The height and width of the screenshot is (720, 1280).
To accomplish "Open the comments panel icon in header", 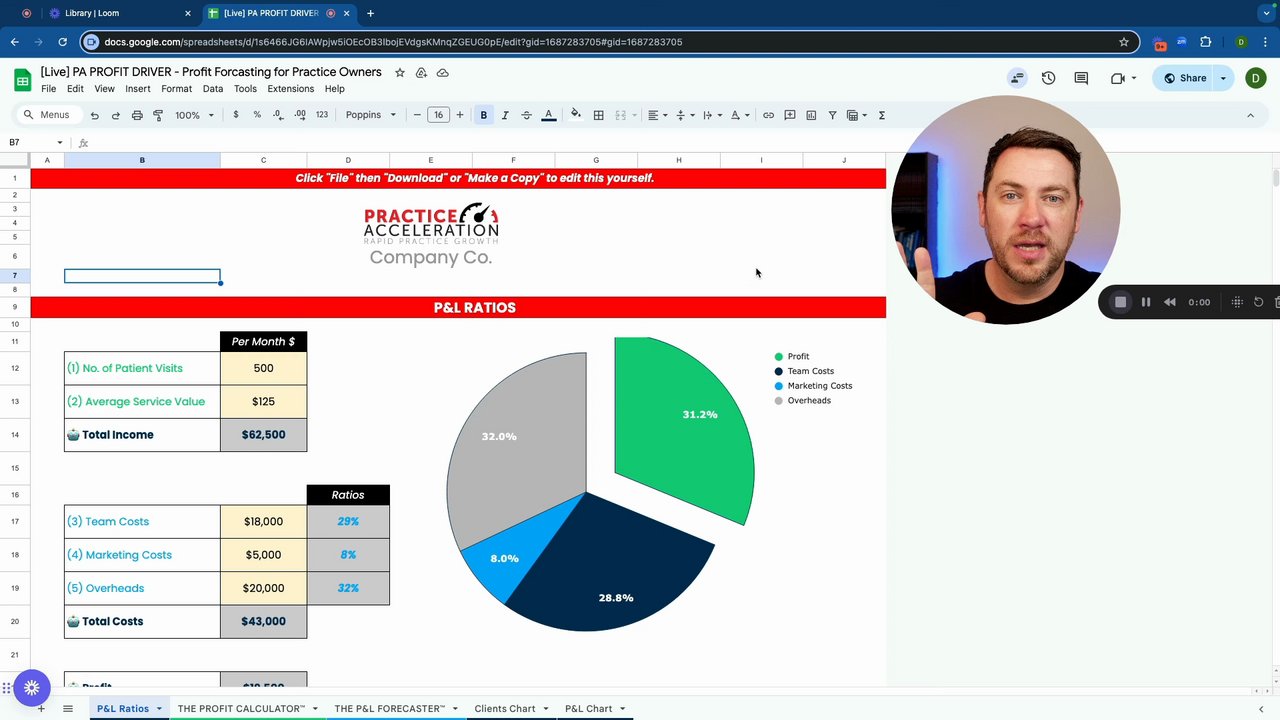I will [x=1081, y=78].
